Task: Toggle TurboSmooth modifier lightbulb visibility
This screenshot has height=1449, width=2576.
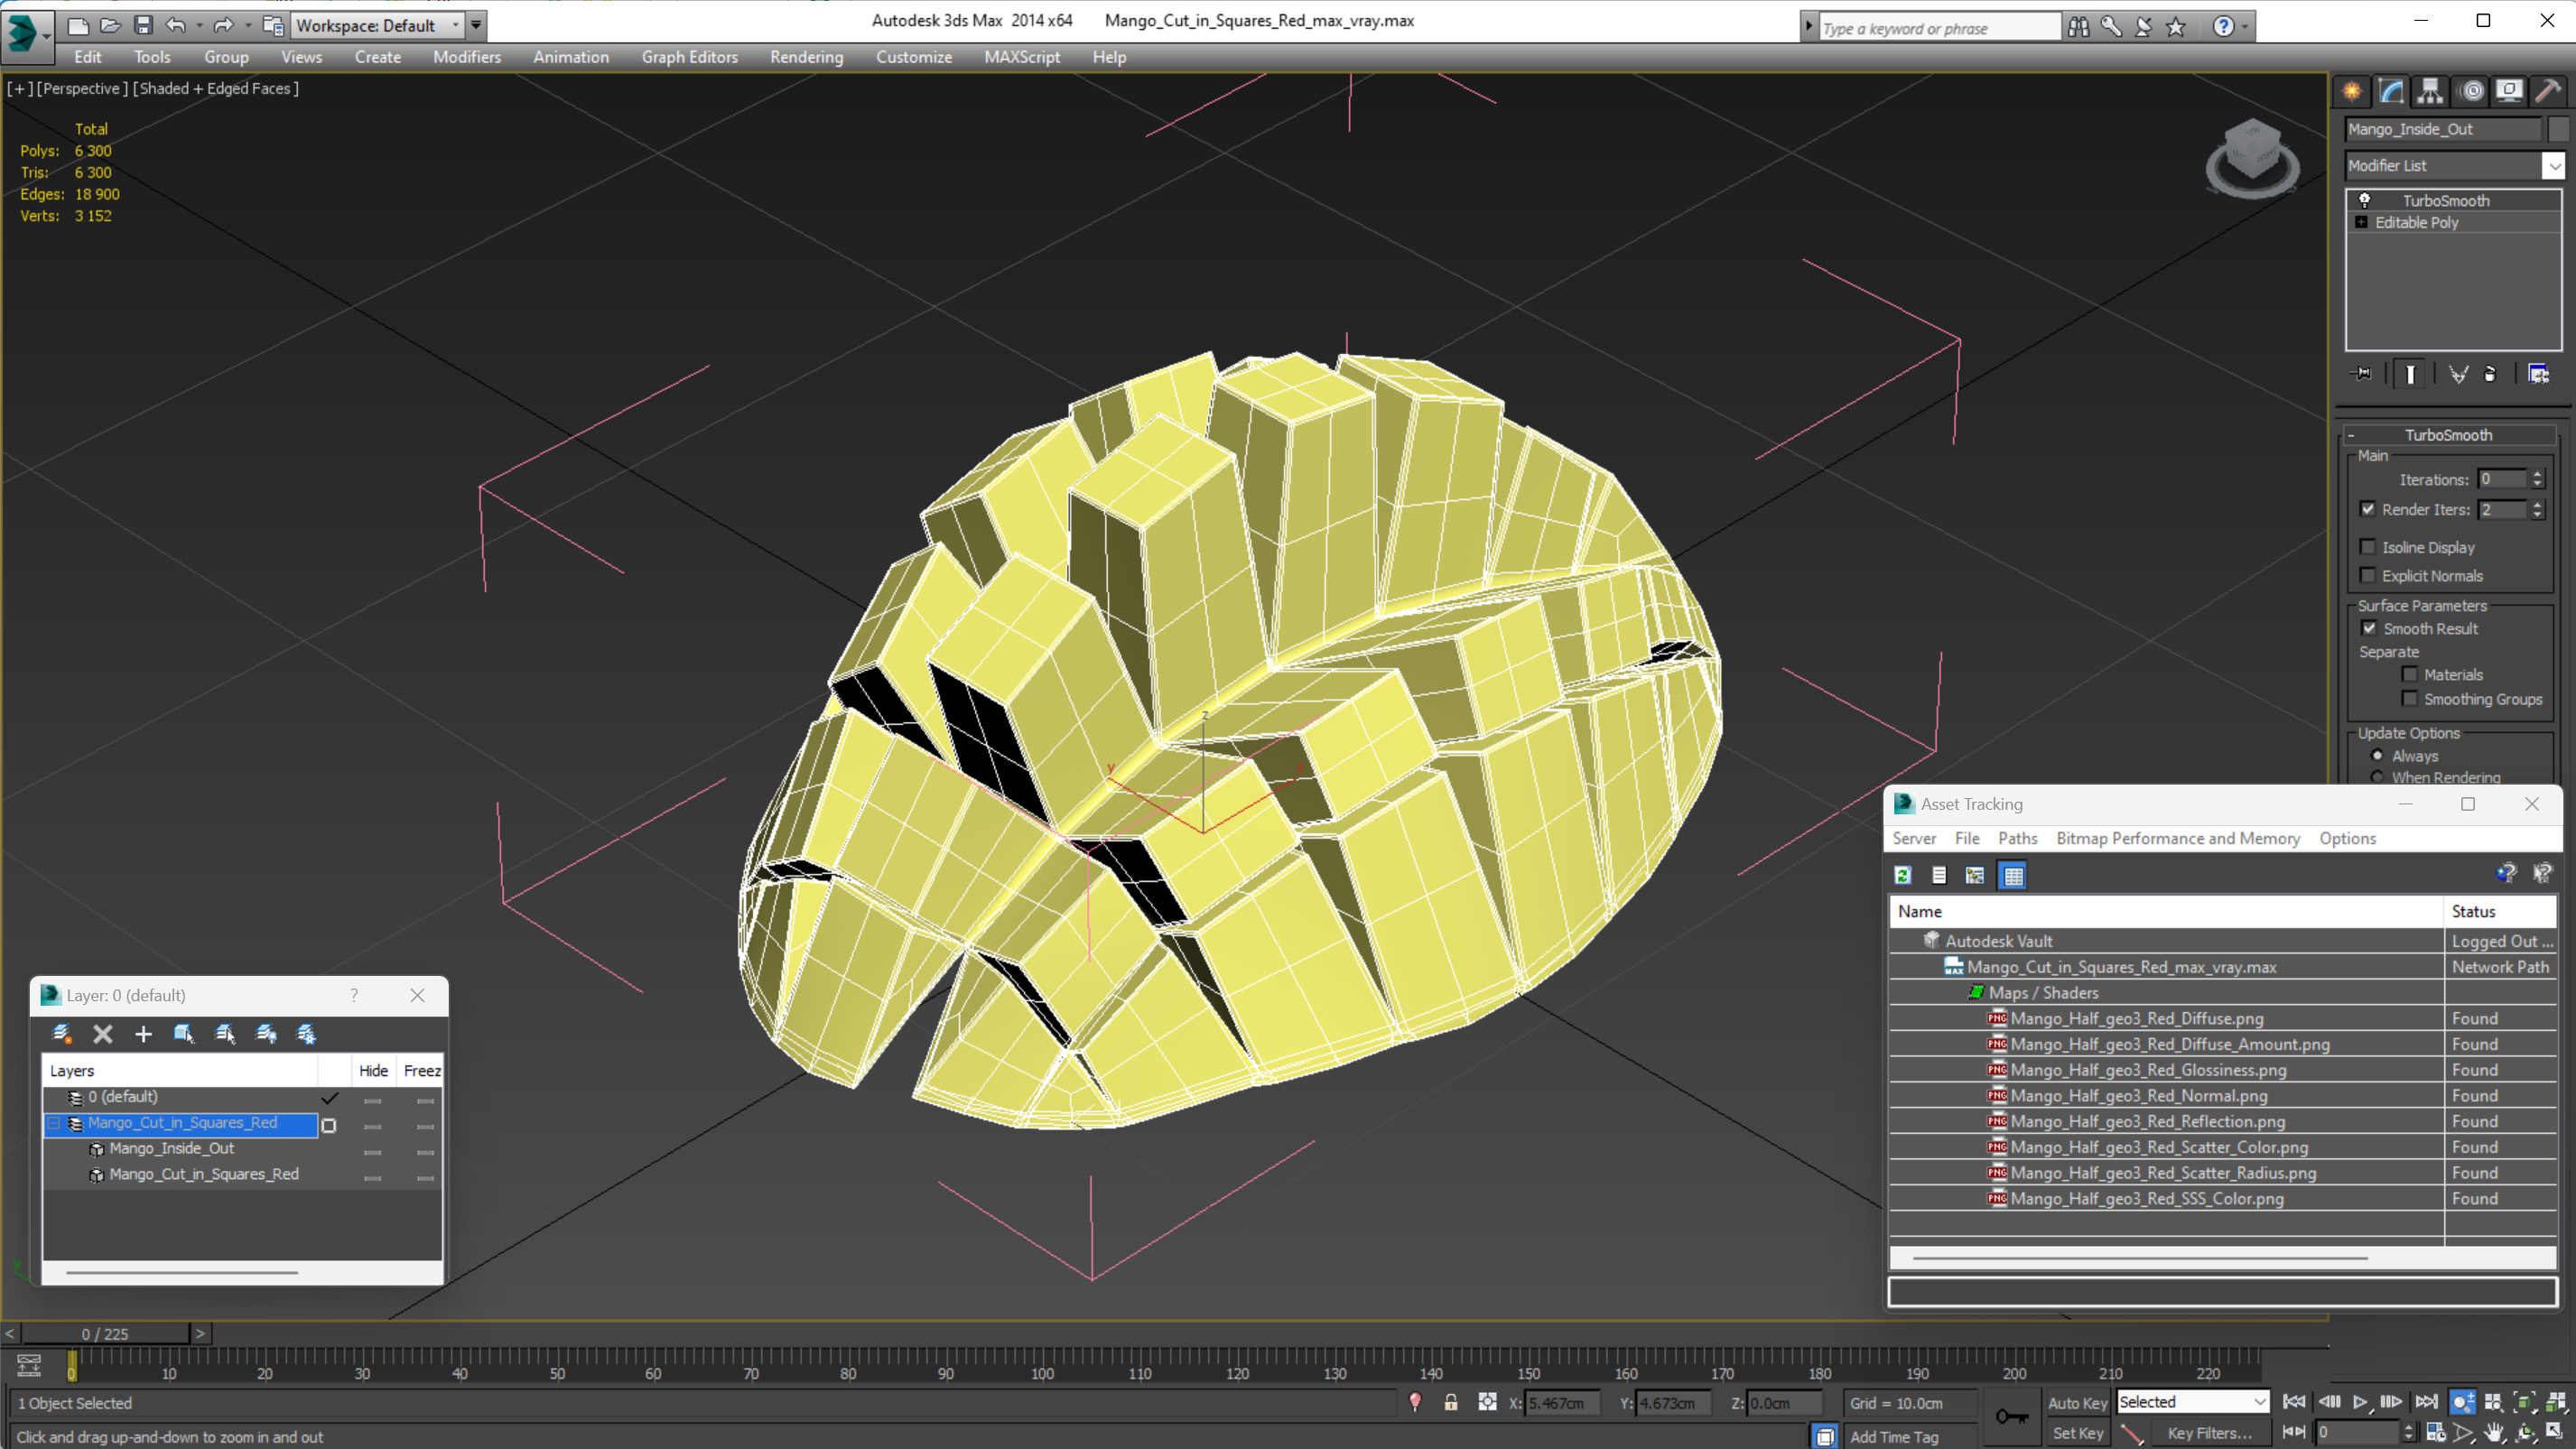Action: coord(2365,200)
